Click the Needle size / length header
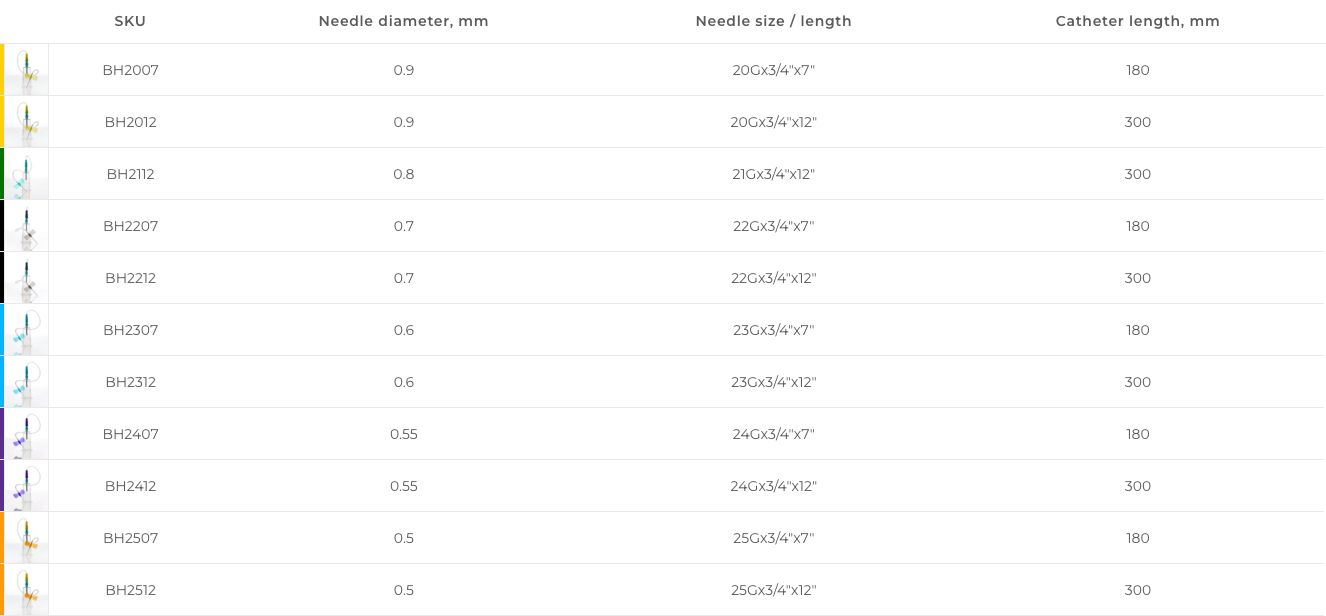The width and height of the screenshot is (1326, 616). (x=773, y=21)
